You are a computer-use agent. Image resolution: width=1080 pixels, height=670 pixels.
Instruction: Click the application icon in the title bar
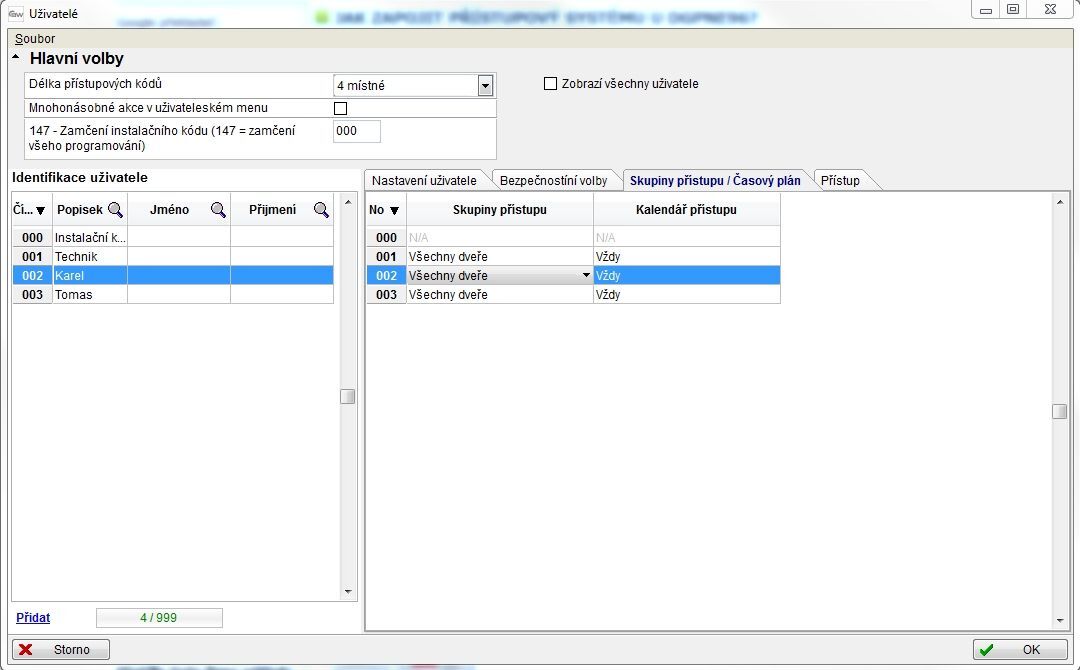click(x=15, y=13)
